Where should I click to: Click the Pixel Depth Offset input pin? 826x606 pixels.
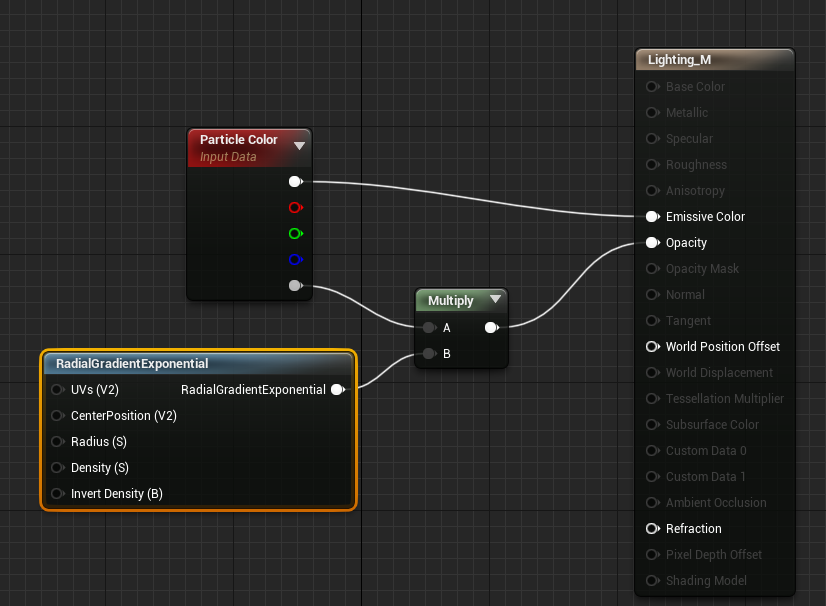point(653,554)
